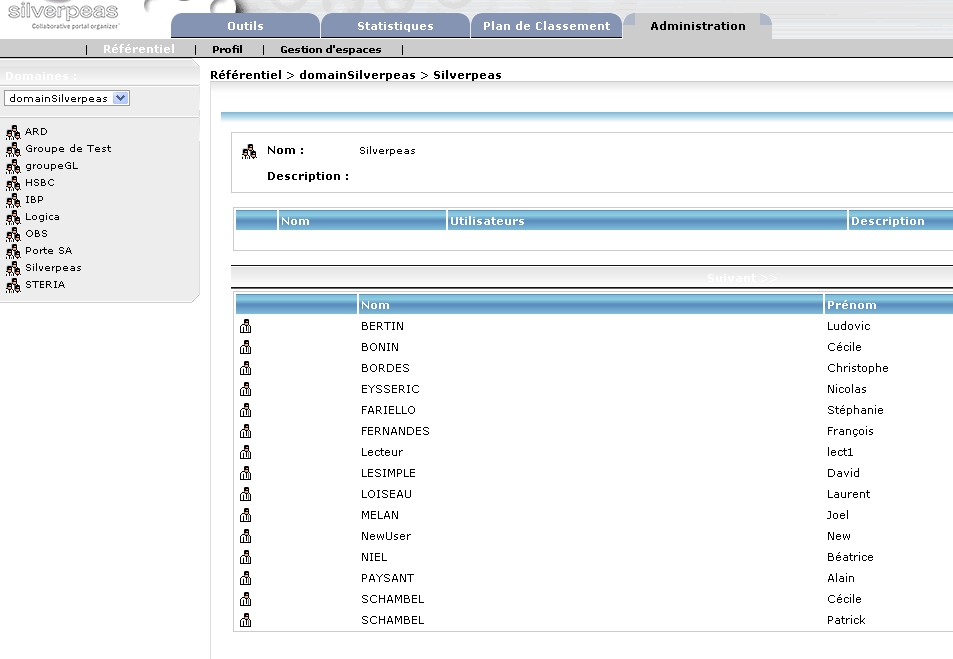Click first name Patrick
The image size is (953, 659).
pos(846,620)
